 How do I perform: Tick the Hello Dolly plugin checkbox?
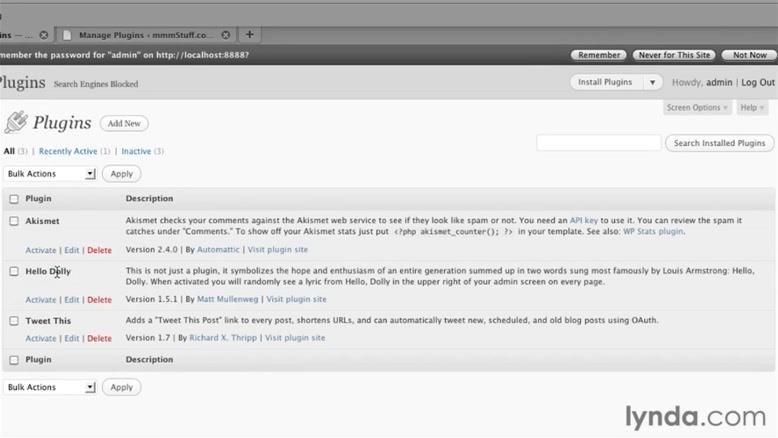coord(14,271)
